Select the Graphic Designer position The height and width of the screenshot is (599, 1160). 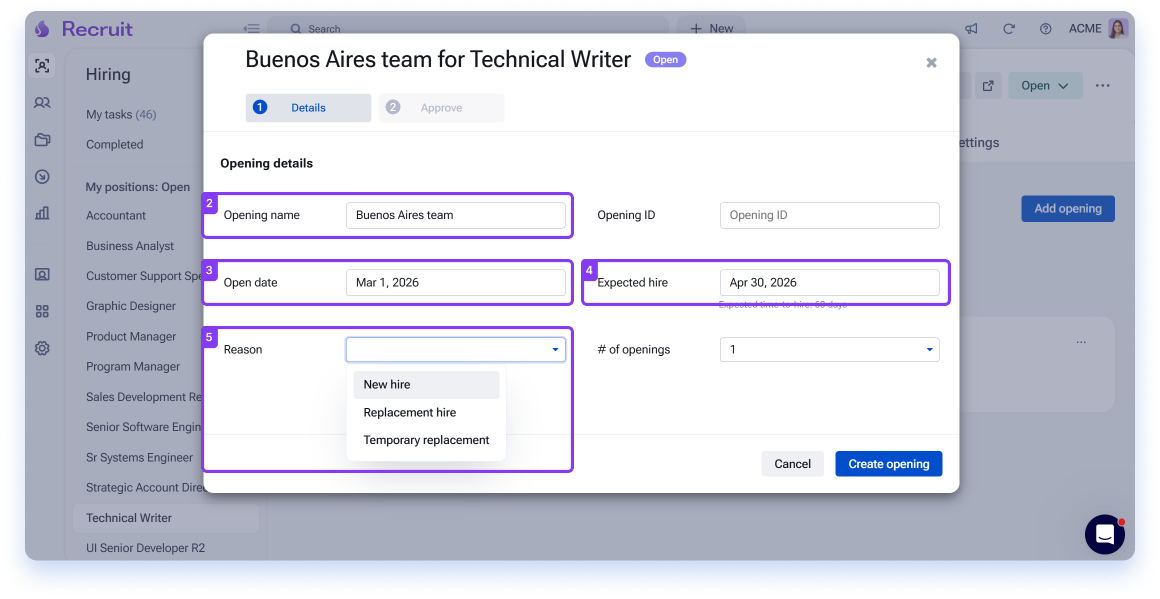coord(131,306)
